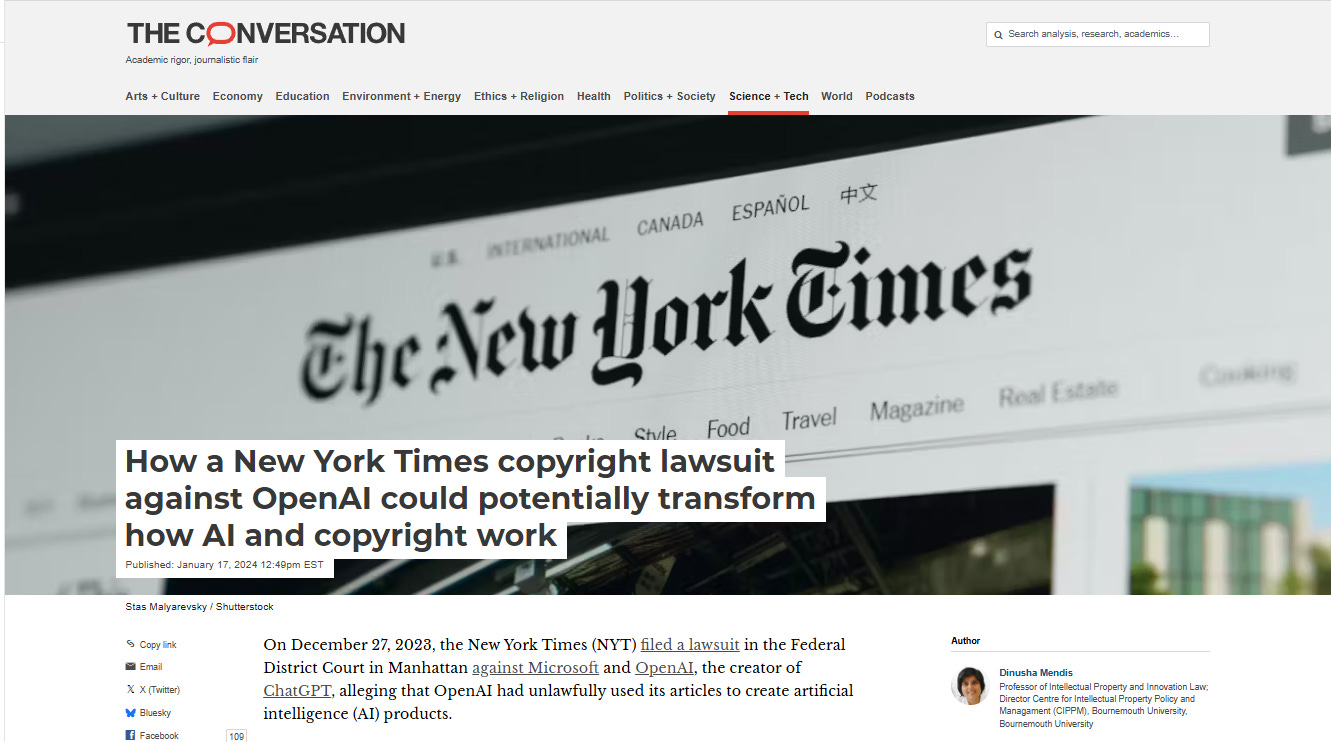Follow the 'filed a lawsuit' link
This screenshot has height=742, width=1331.
pyautogui.click(x=690, y=645)
